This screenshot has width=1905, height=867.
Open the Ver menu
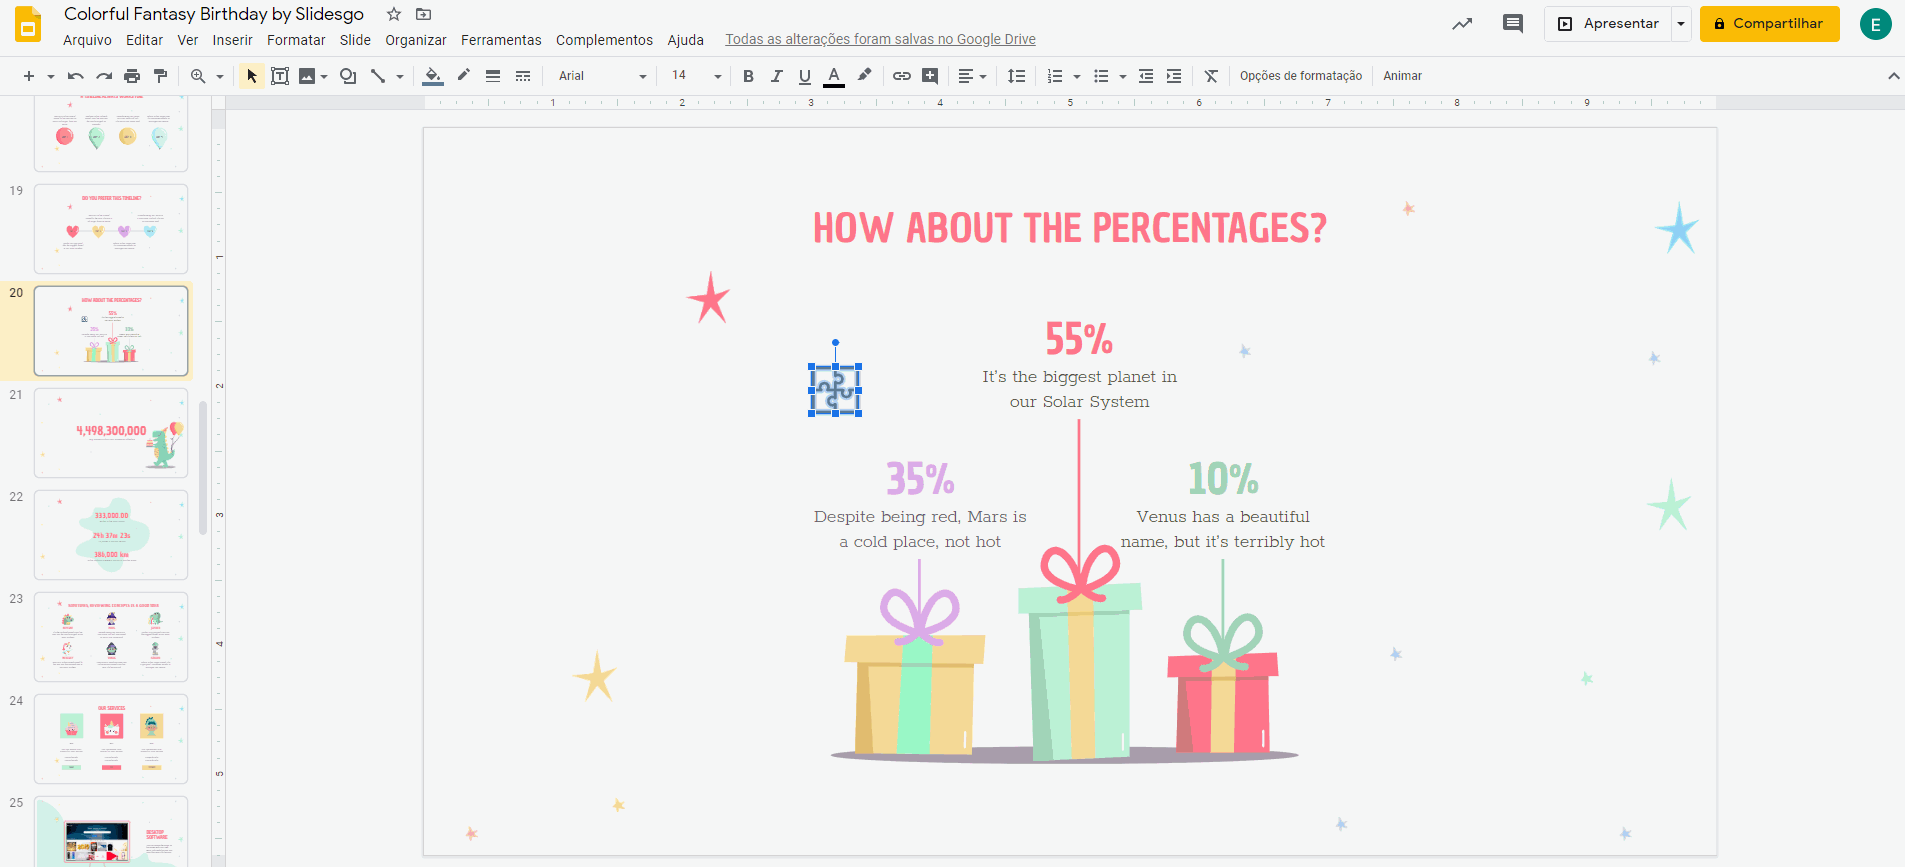coord(188,40)
